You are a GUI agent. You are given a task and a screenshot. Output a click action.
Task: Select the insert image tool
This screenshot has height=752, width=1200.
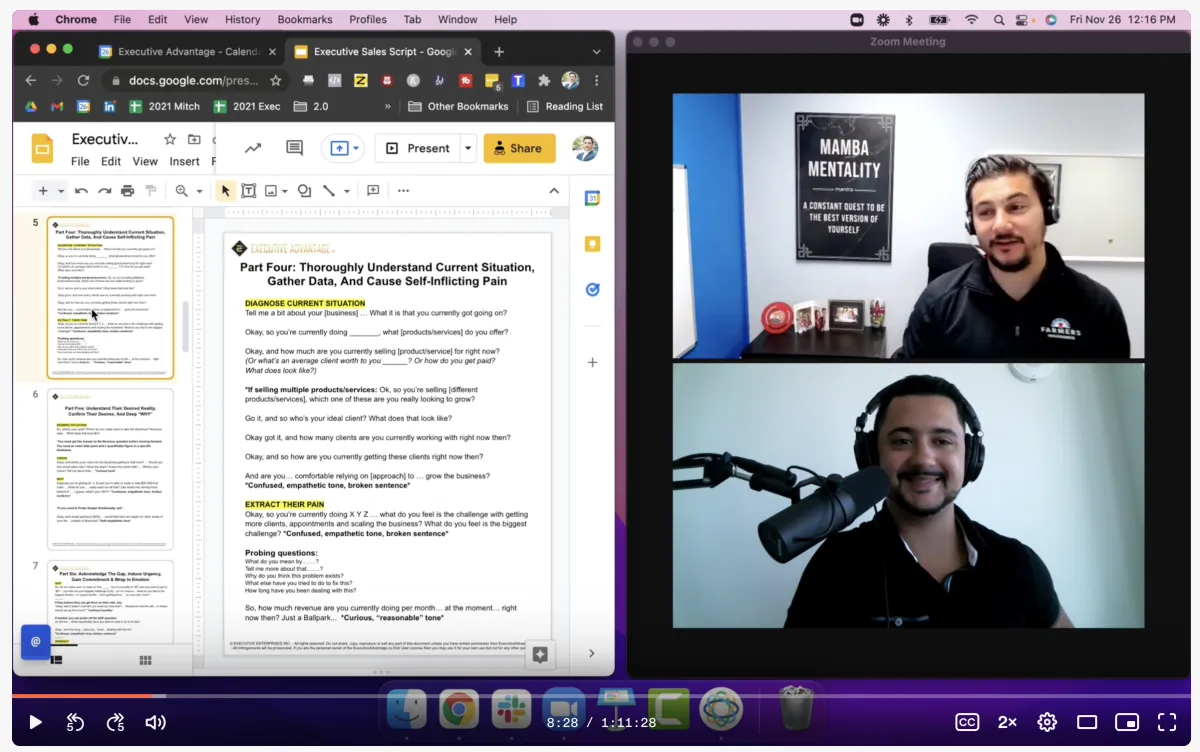[271, 191]
